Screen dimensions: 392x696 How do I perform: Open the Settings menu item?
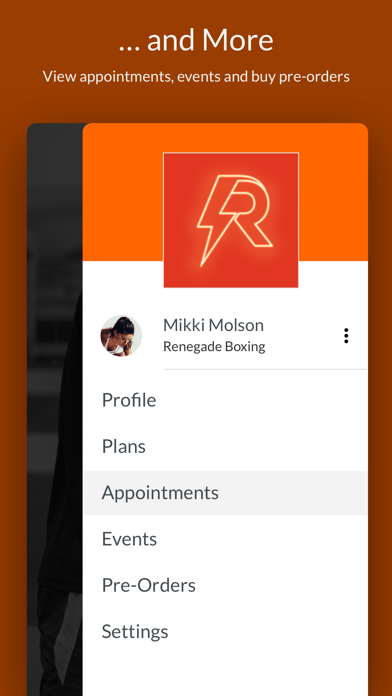[x=226, y=631]
